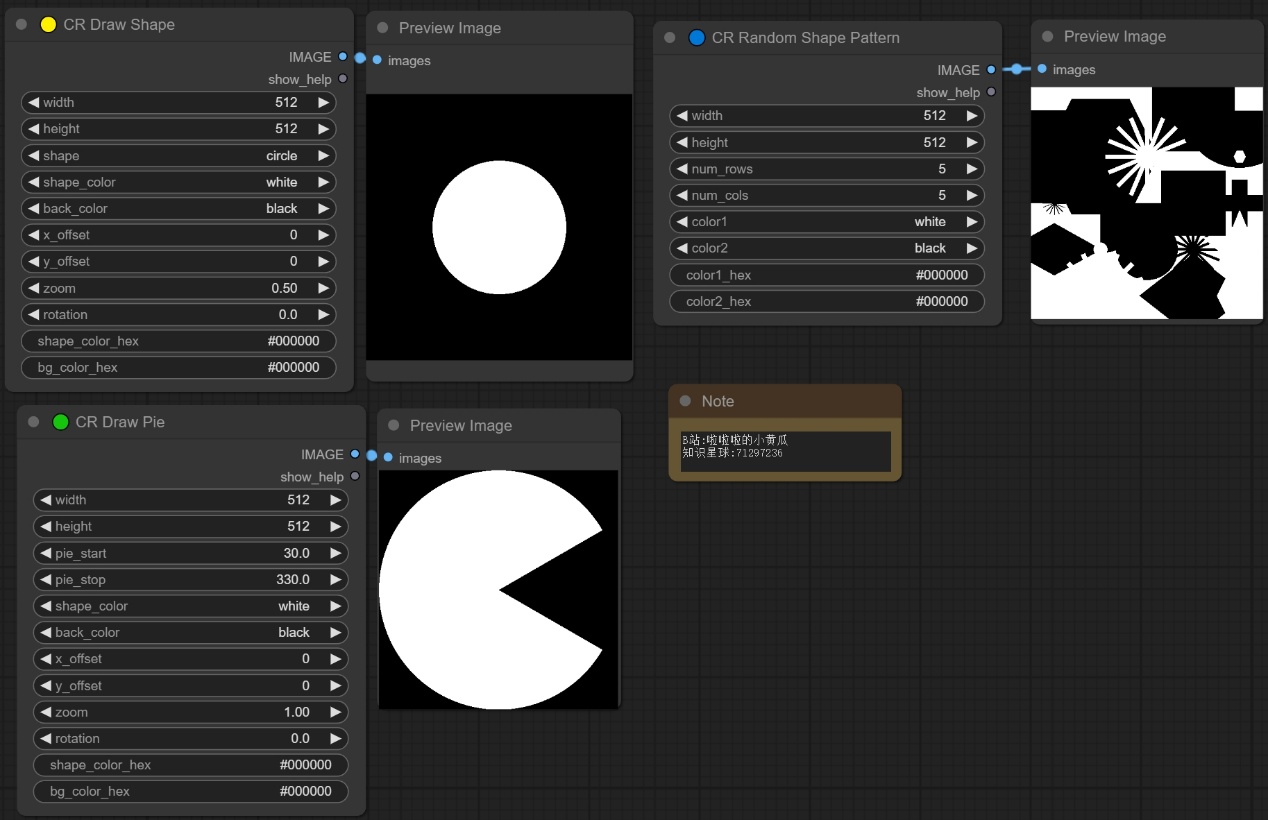Click the show_help output dot on CR Draw Pie
The height and width of the screenshot is (820, 1268).
click(354, 477)
